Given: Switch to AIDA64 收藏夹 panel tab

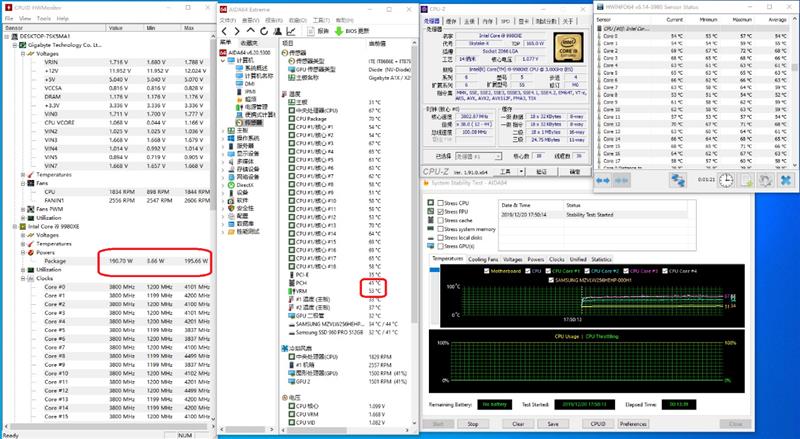Looking at the screenshot, I should tap(249, 43).
